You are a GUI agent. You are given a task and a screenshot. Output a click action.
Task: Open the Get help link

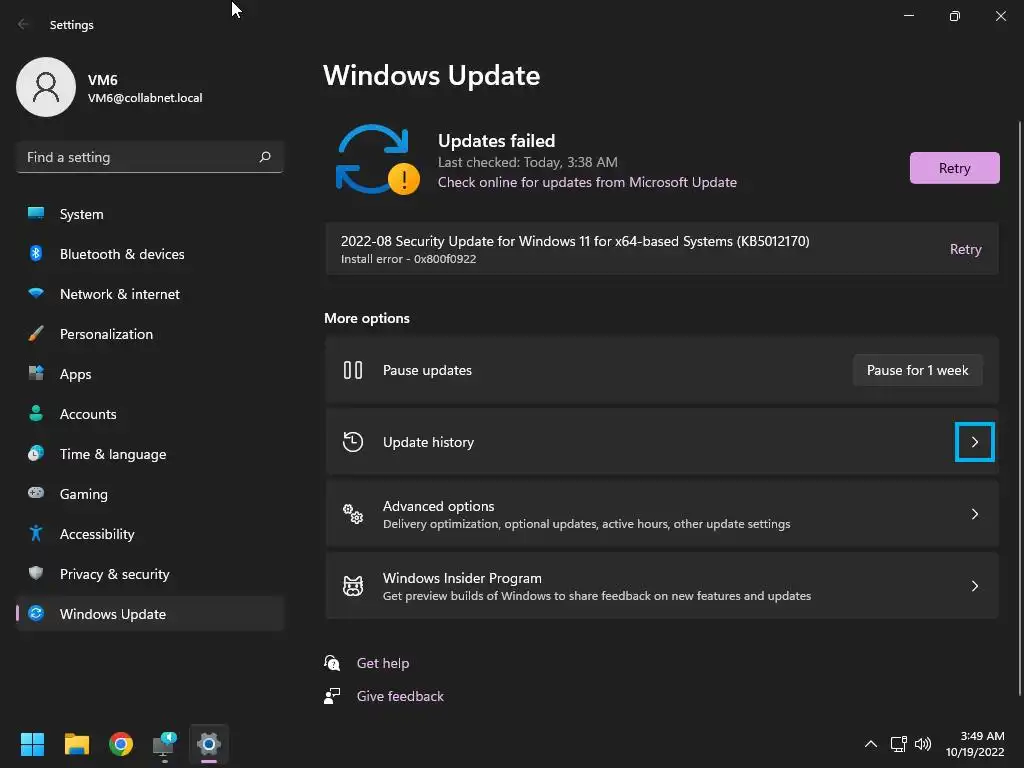(383, 663)
